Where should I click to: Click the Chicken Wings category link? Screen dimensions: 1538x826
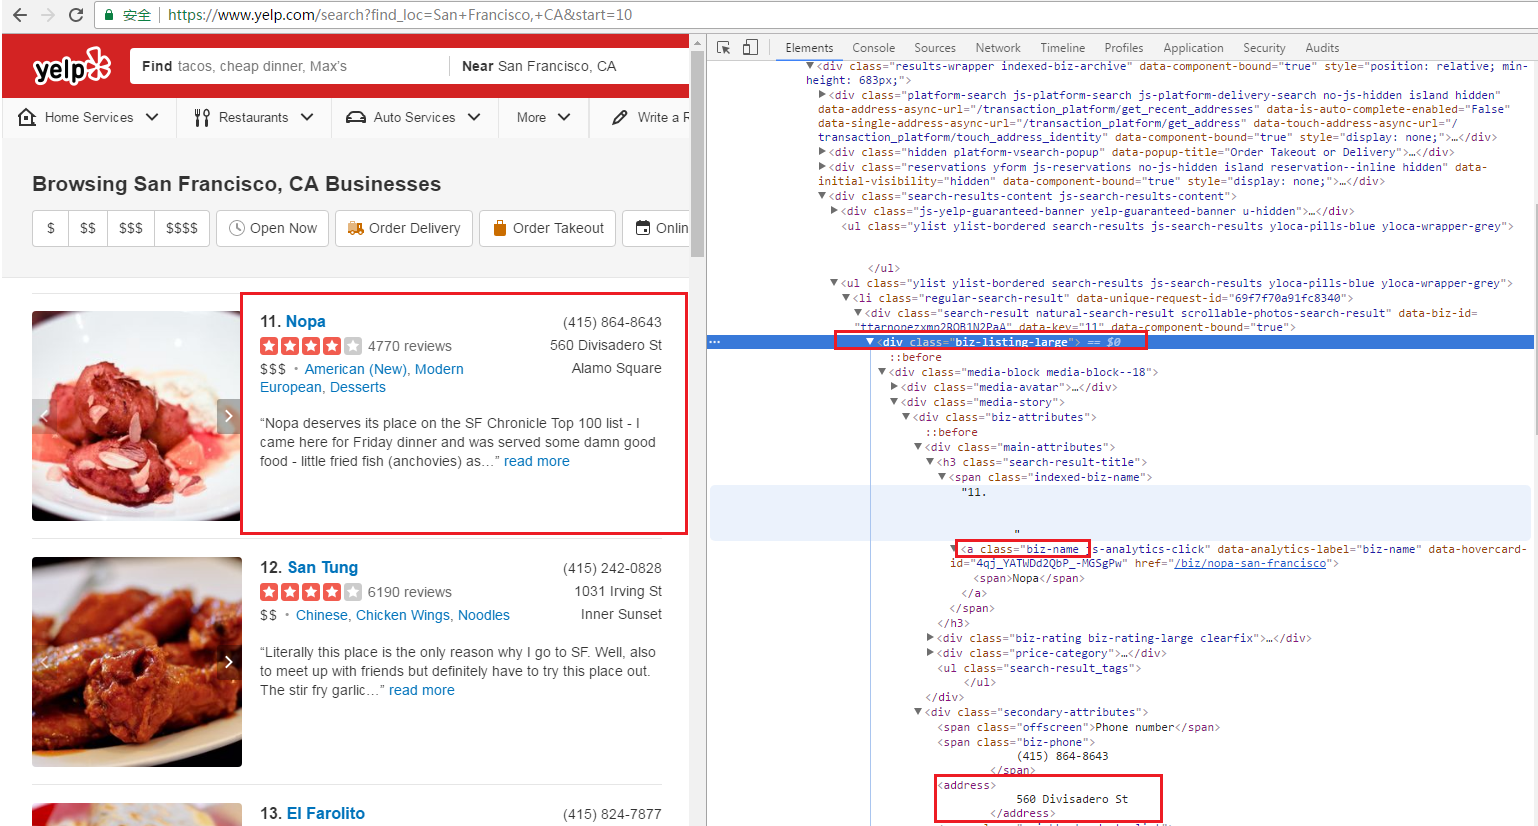click(403, 615)
